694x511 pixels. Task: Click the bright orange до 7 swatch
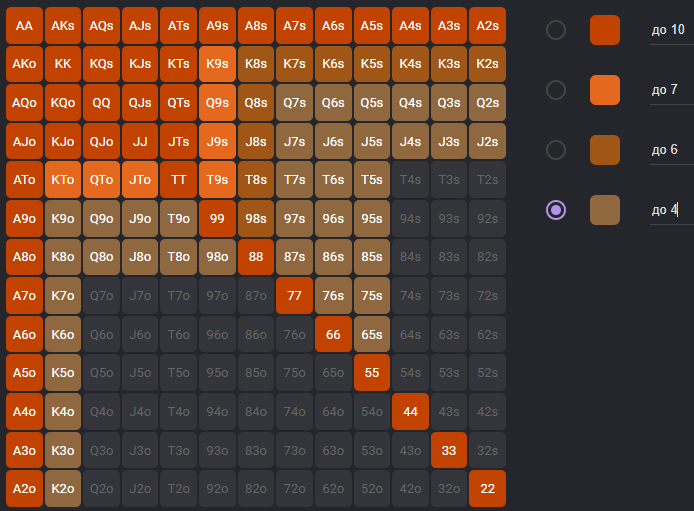coord(605,90)
